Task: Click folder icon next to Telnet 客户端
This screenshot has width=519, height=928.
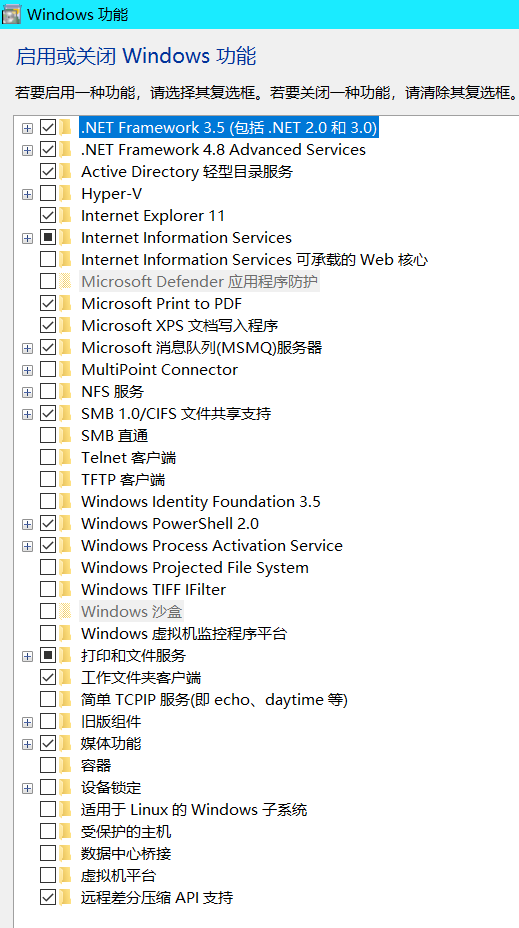Action: pos(66,457)
